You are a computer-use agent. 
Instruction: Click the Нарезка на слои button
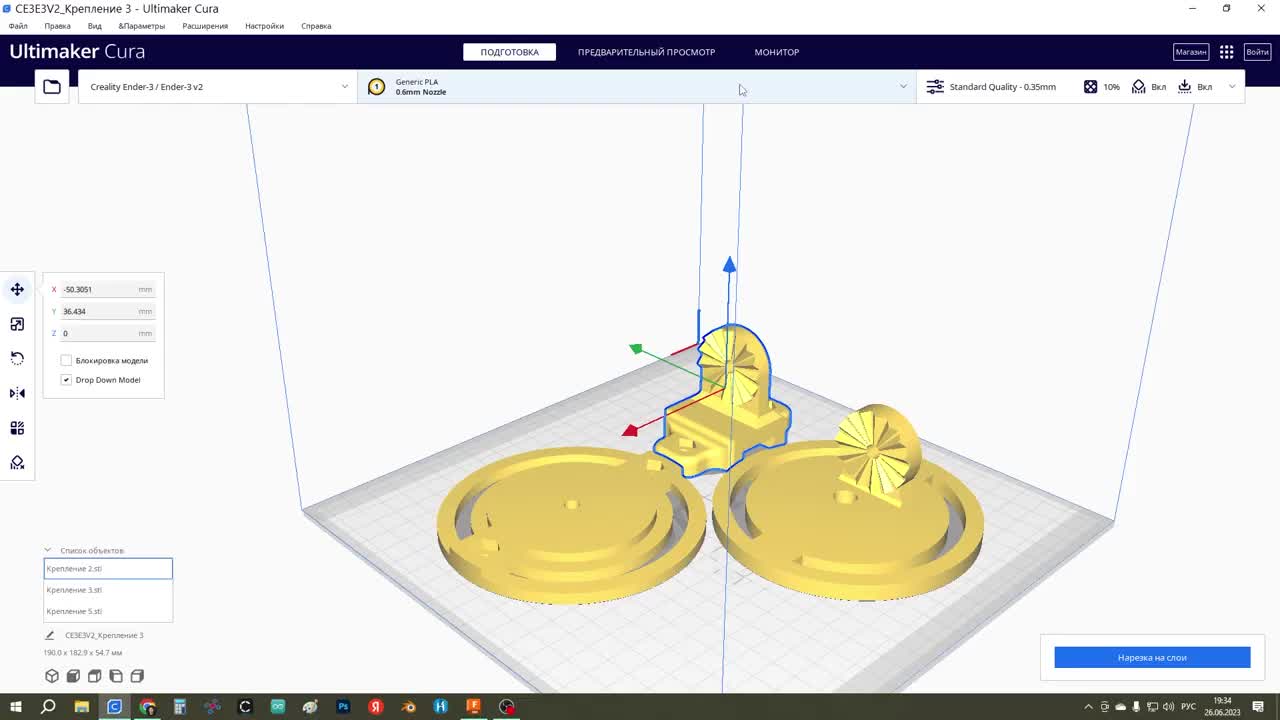tap(1152, 657)
